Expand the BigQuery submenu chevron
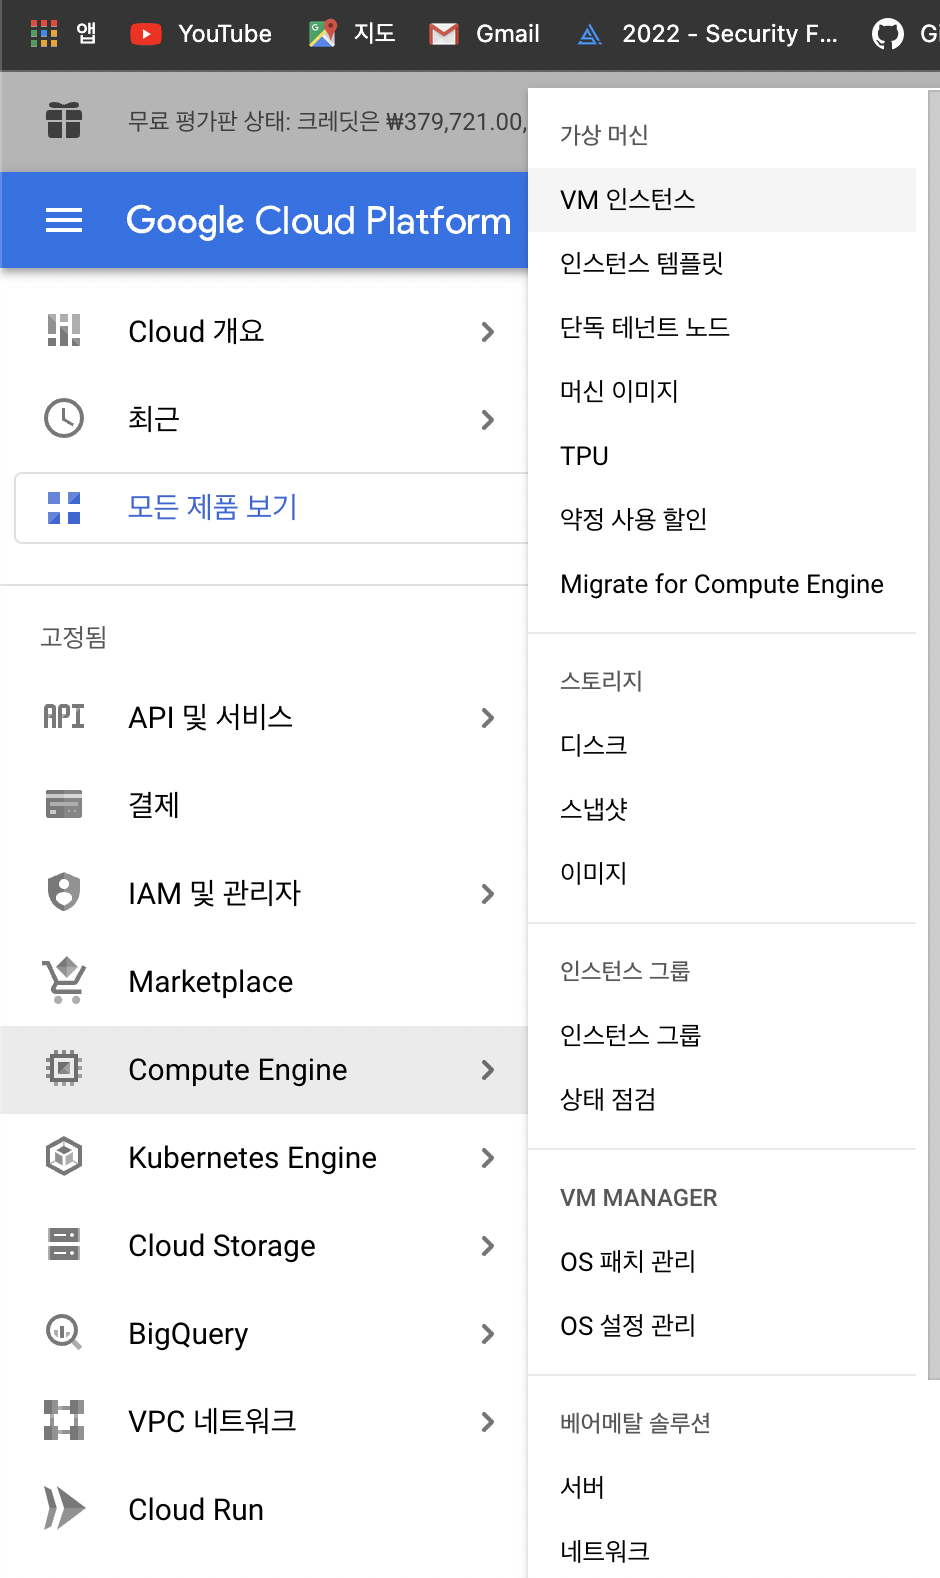 coord(488,1334)
